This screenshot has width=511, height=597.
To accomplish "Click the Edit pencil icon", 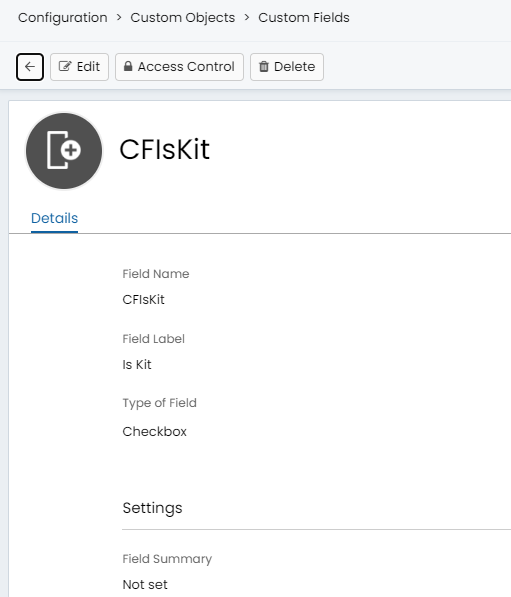I will coord(65,67).
